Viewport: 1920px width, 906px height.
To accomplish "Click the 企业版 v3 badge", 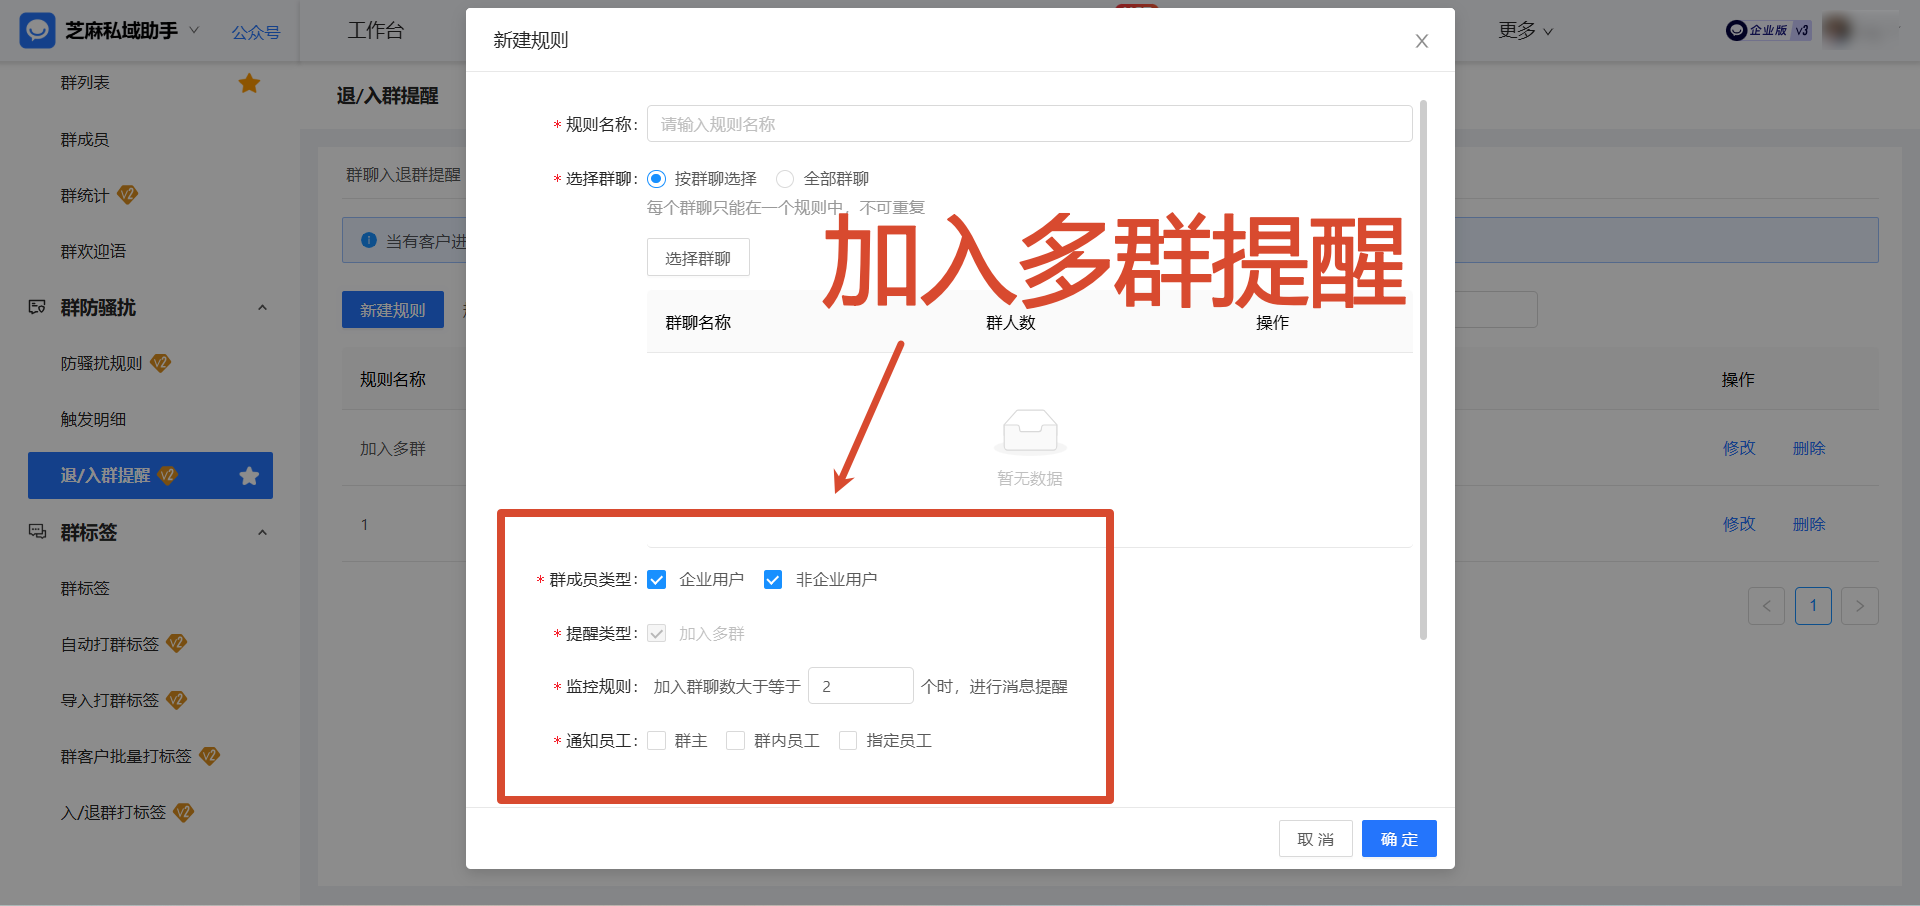I will pyautogui.click(x=1768, y=31).
